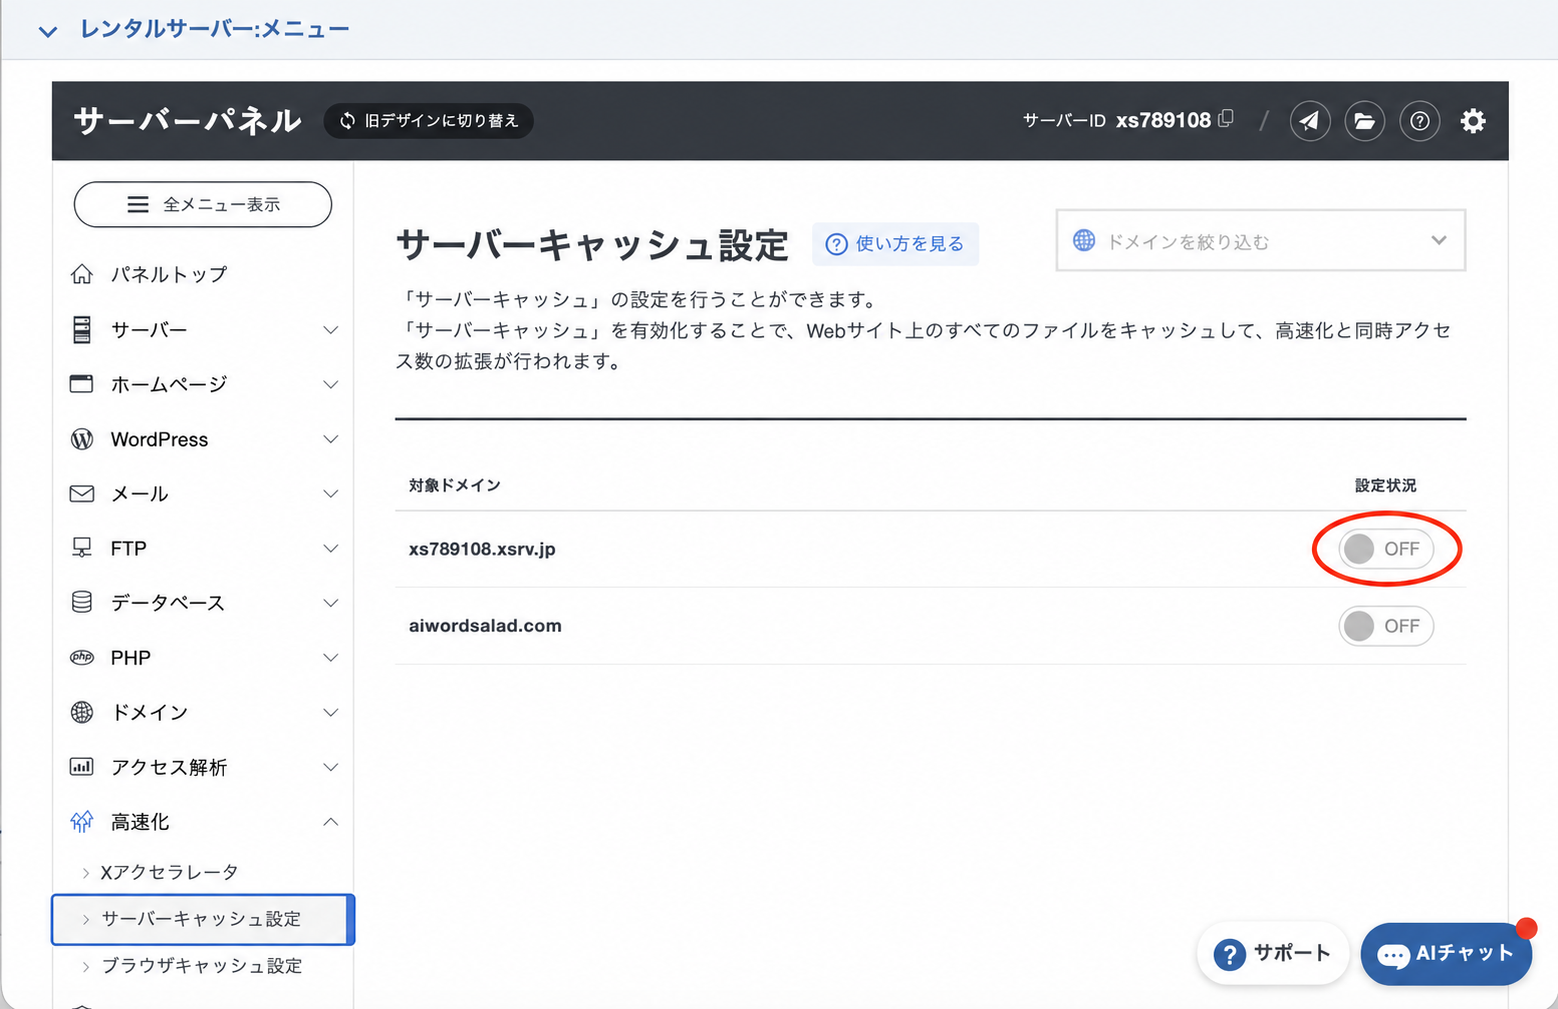Click the paper plane notification icon
The height and width of the screenshot is (1009, 1558).
coord(1309,121)
